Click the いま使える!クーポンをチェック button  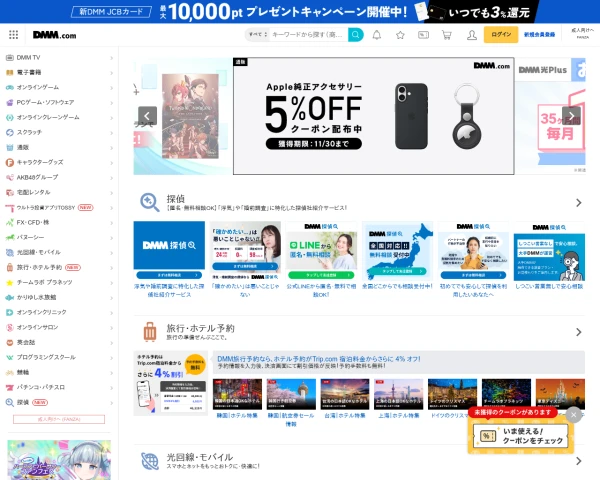pos(520,436)
